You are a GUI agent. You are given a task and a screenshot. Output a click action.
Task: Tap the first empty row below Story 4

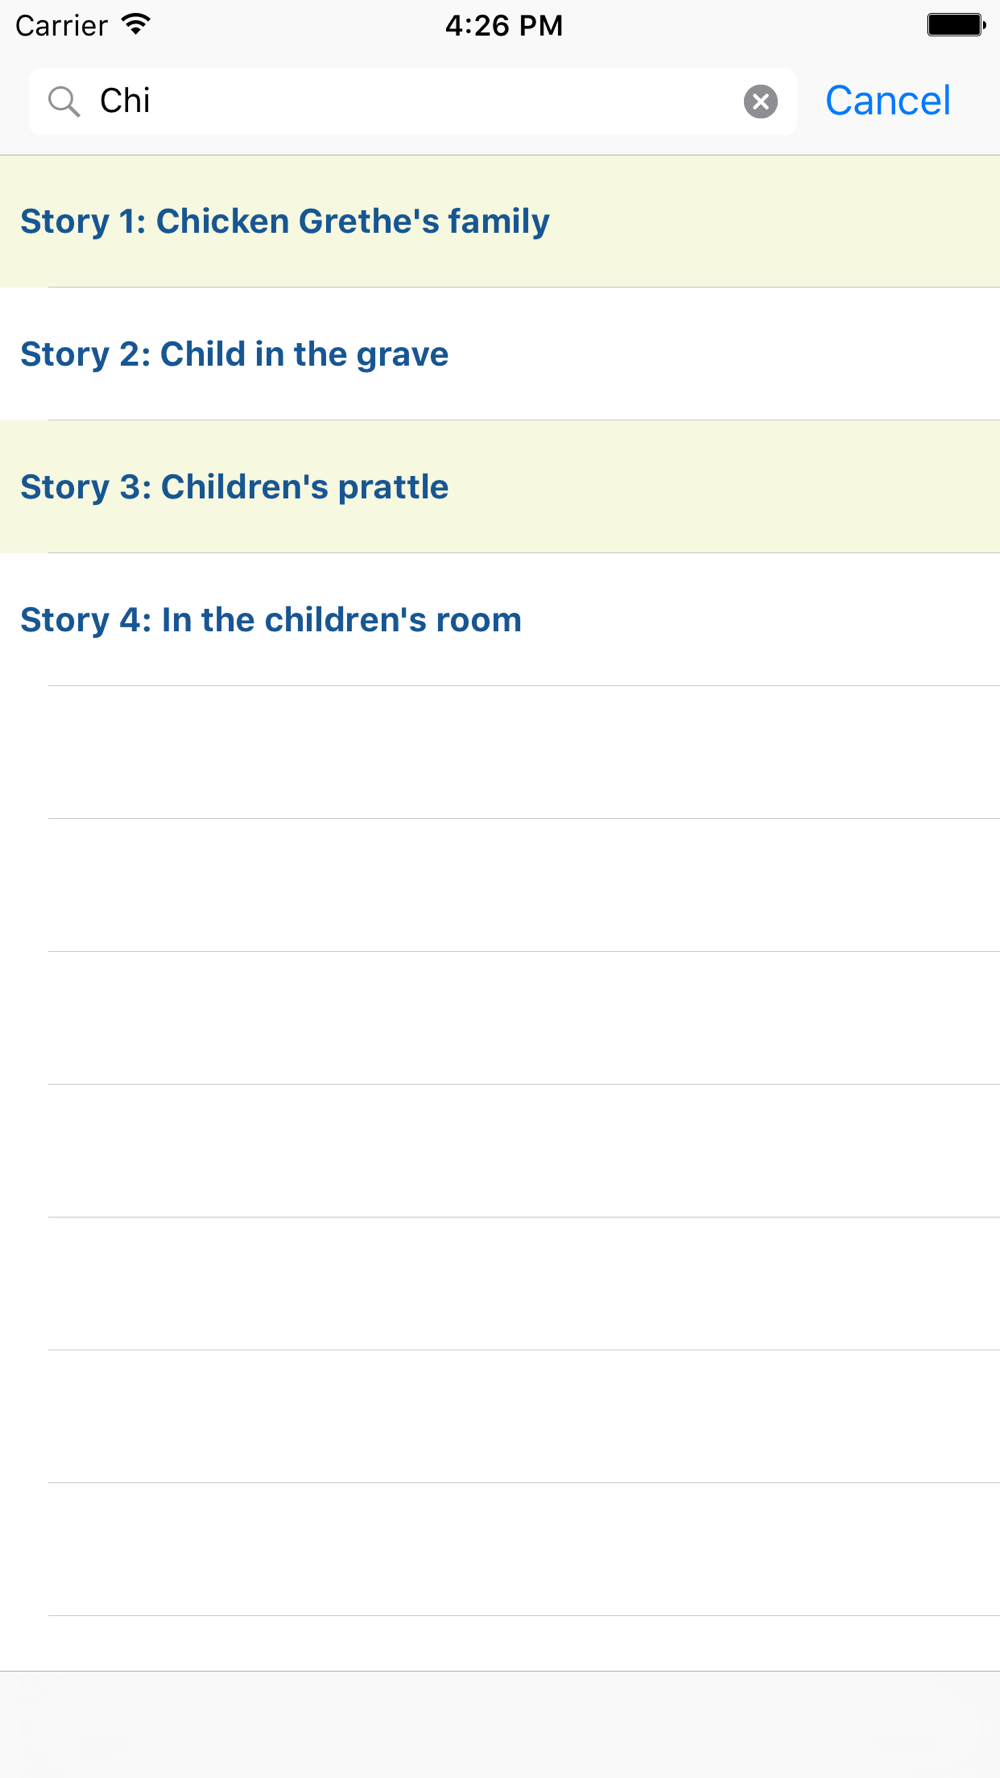pyautogui.click(x=500, y=752)
